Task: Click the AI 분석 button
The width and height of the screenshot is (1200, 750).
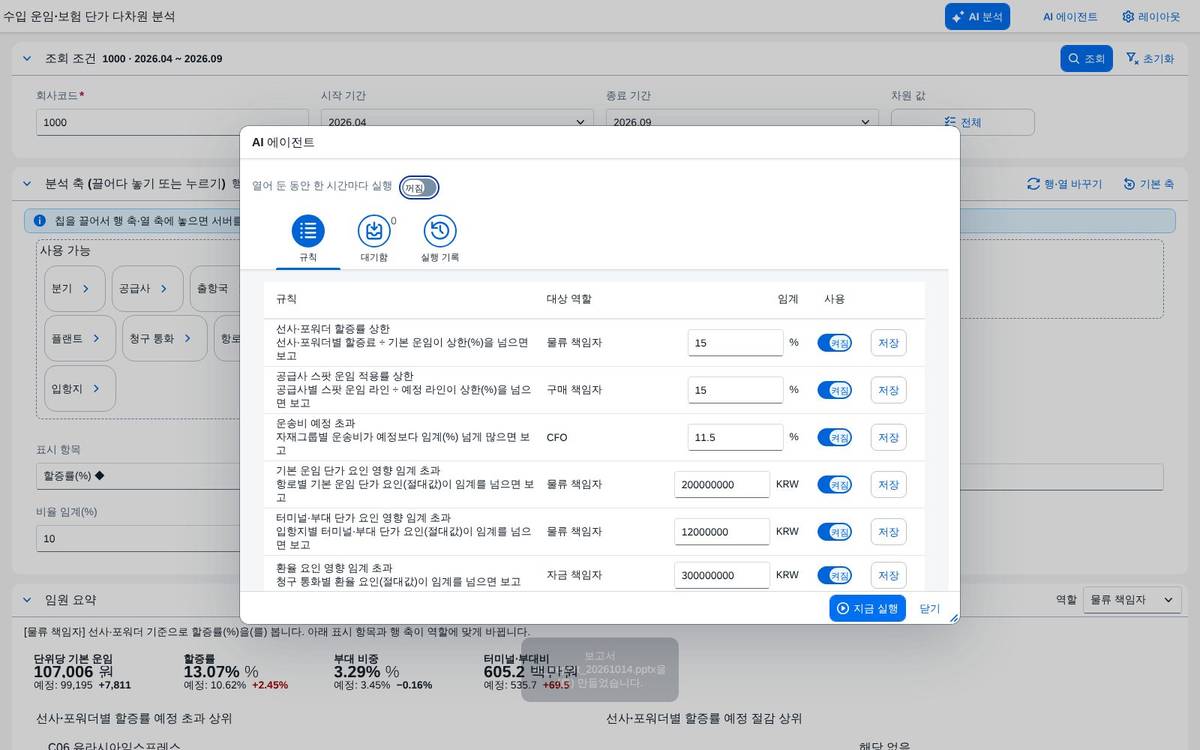Action: (x=977, y=16)
